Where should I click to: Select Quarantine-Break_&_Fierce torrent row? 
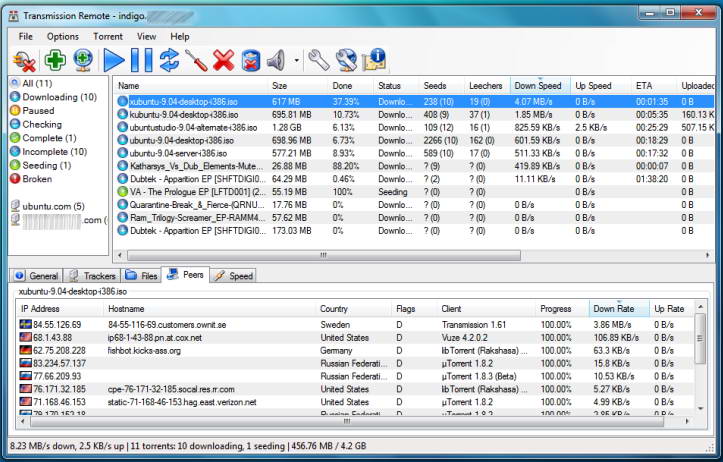414,205
